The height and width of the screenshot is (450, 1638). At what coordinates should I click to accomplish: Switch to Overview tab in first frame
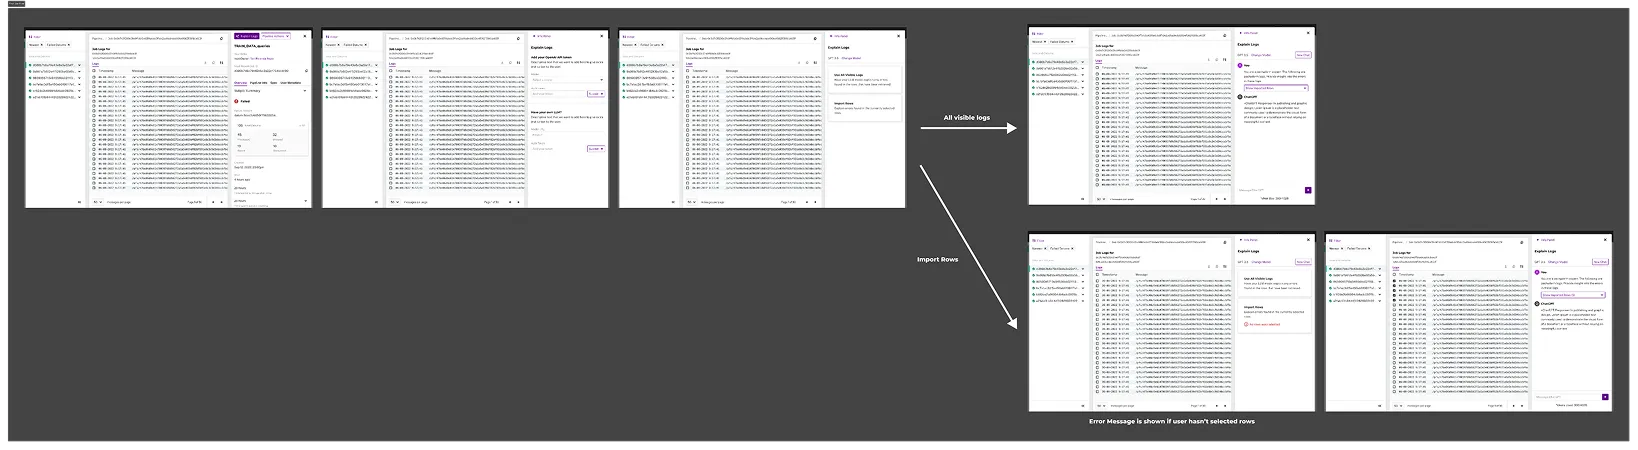click(241, 82)
